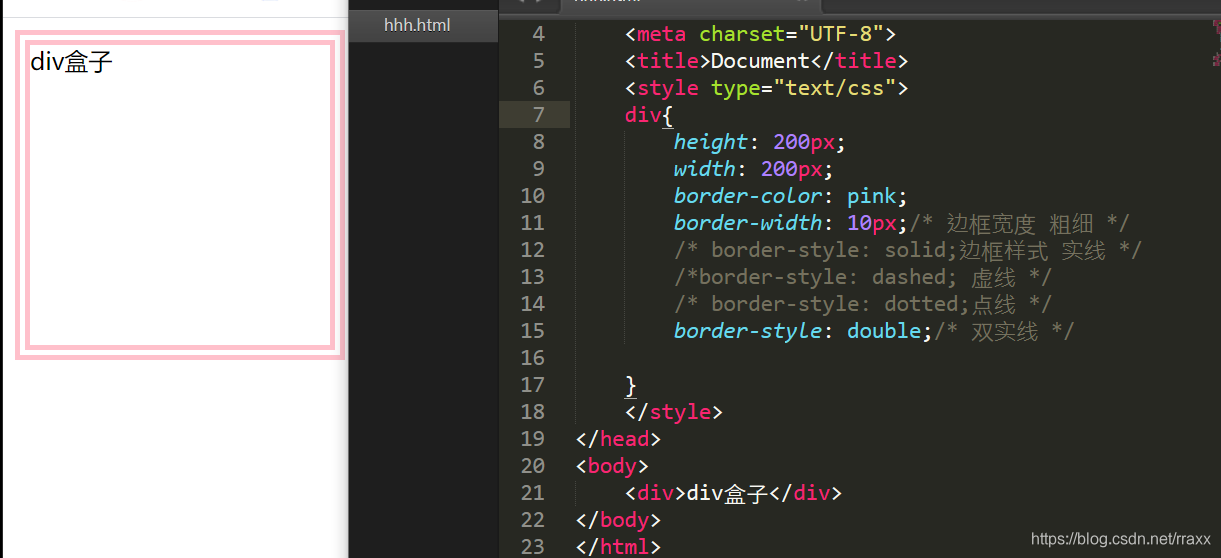Click the meta tag name on line 4
Screen dimensions: 1221x558
(661, 34)
